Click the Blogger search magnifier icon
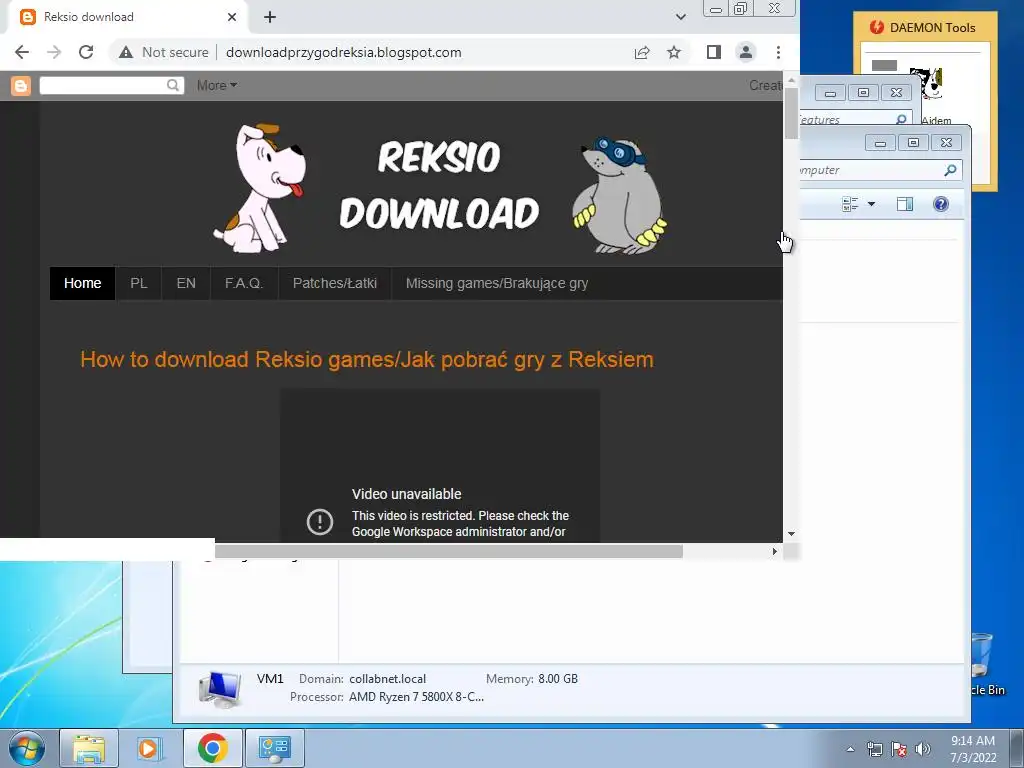 click(x=173, y=86)
